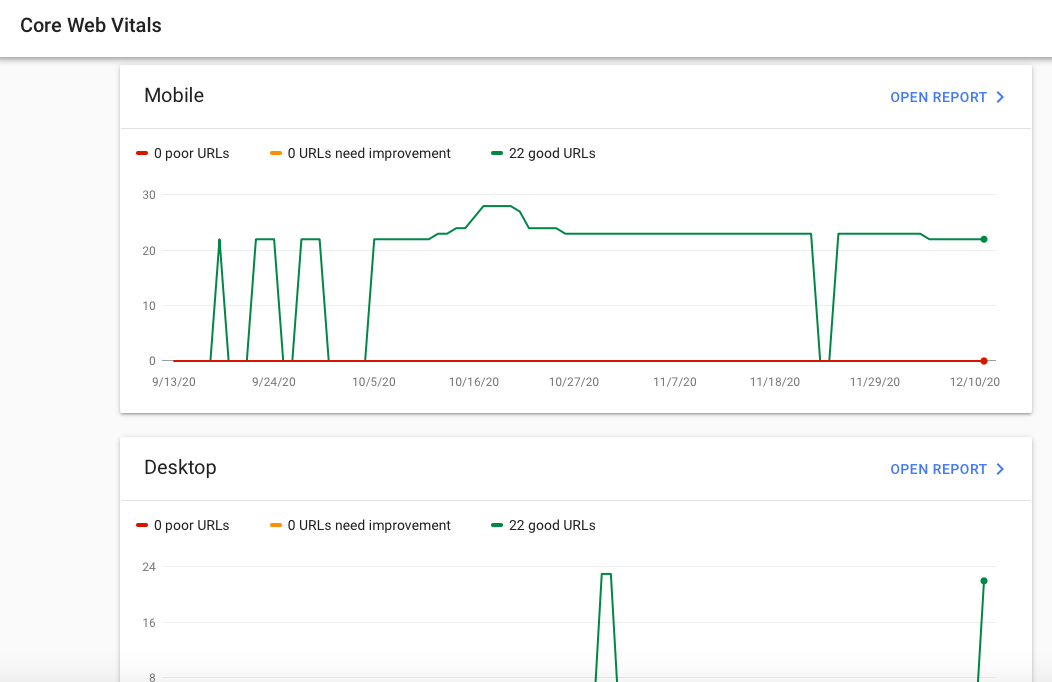Click the green endpoint dot on Mobile chart
The width and height of the screenshot is (1052, 682).
984,239
